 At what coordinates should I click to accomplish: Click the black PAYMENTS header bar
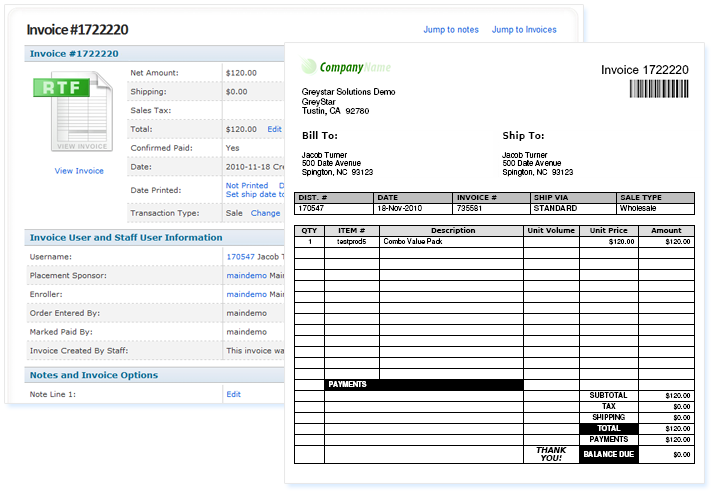[x=423, y=384]
